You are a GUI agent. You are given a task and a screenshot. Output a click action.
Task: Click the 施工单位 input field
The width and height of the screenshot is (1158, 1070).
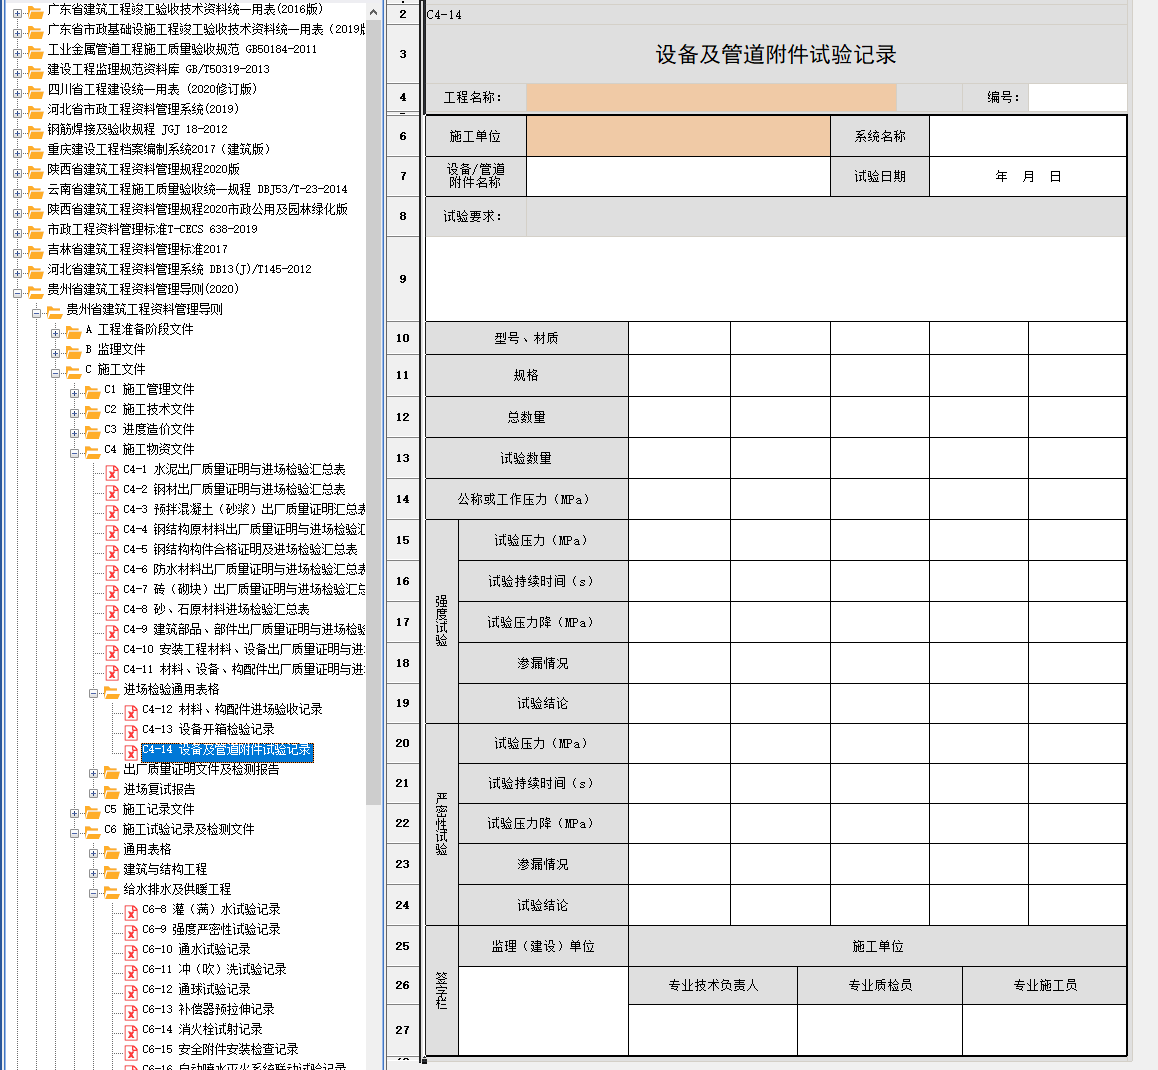click(x=679, y=136)
